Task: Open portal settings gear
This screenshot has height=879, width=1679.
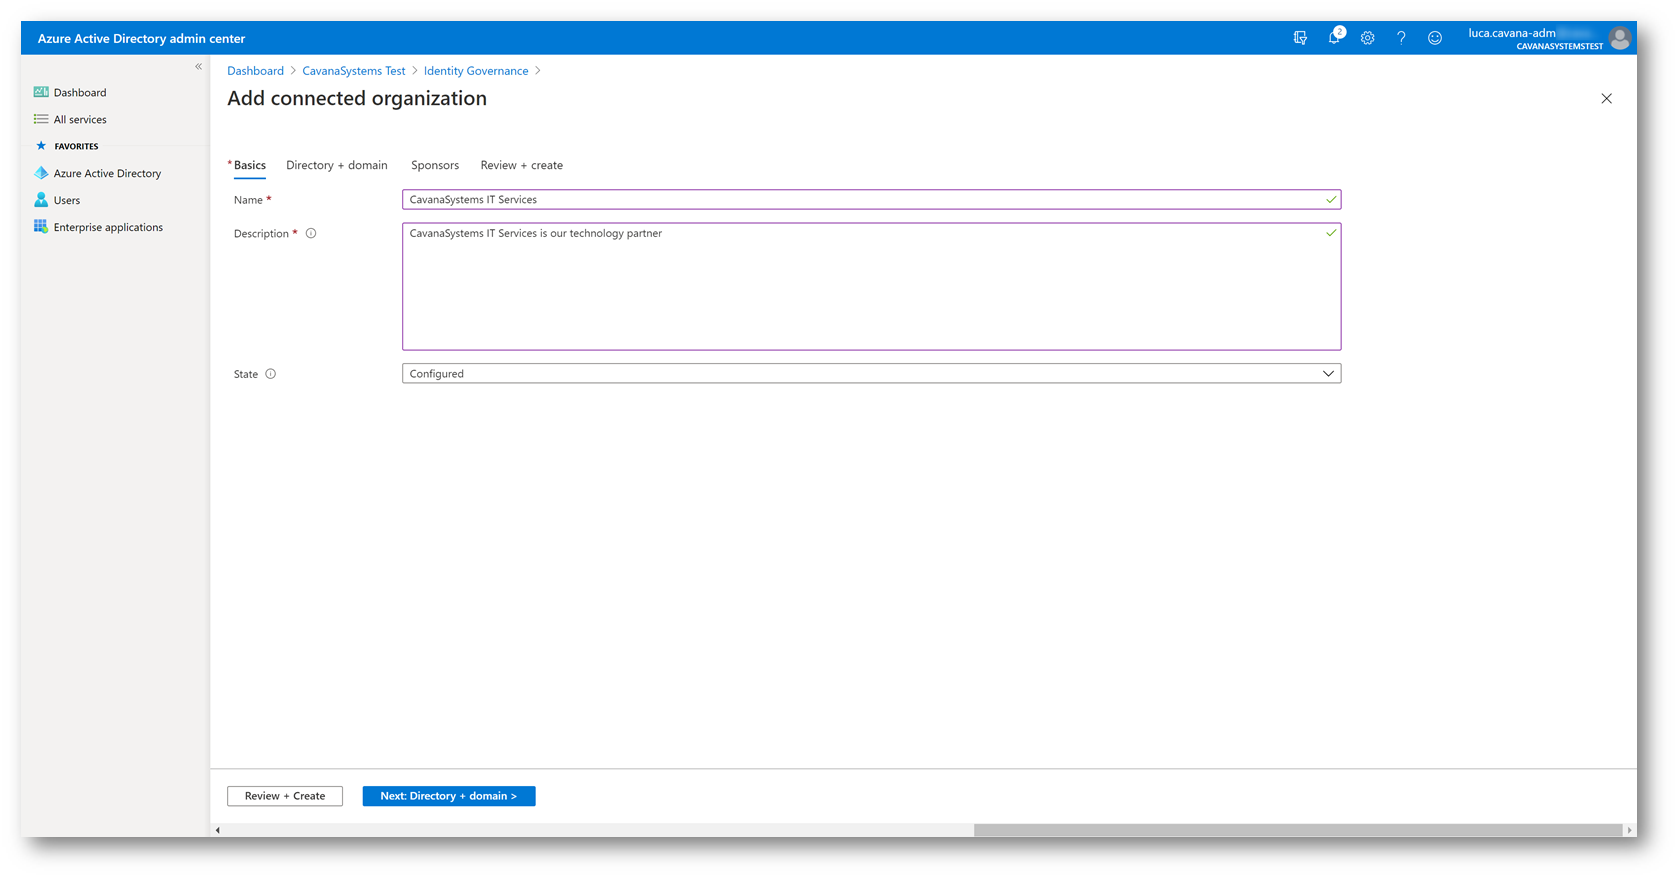Action: click(x=1367, y=38)
